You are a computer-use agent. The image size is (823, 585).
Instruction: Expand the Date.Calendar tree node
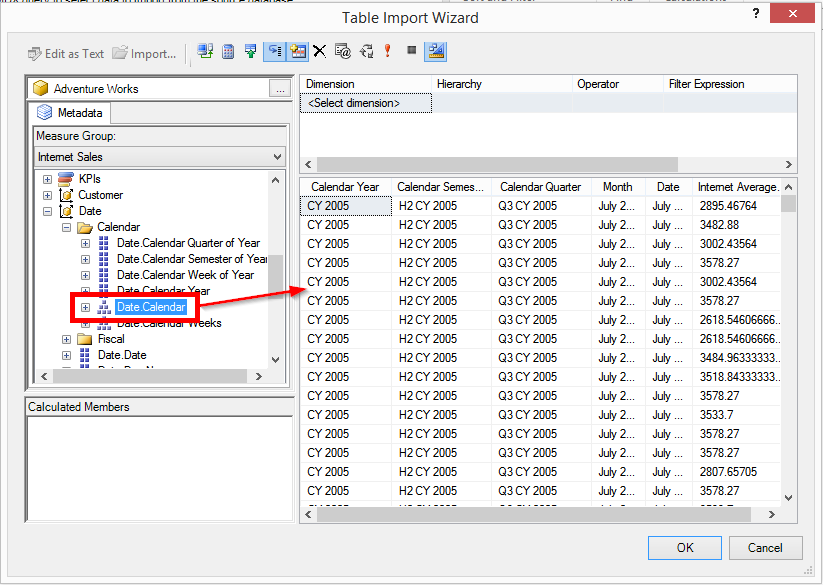[x=86, y=306]
